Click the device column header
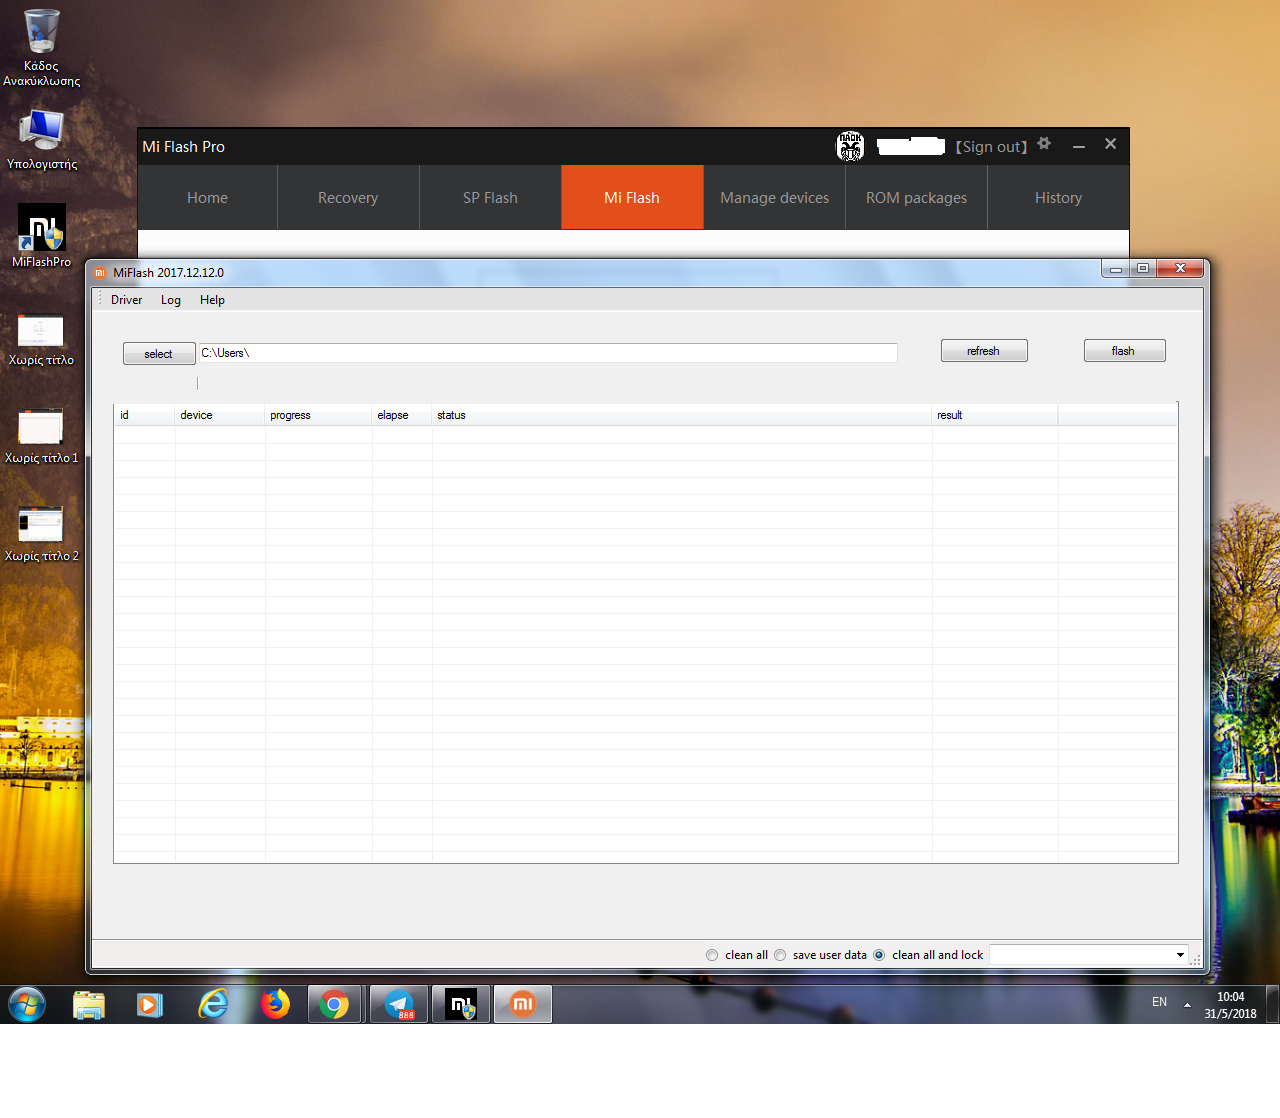This screenshot has height=1118, width=1280. click(x=220, y=415)
